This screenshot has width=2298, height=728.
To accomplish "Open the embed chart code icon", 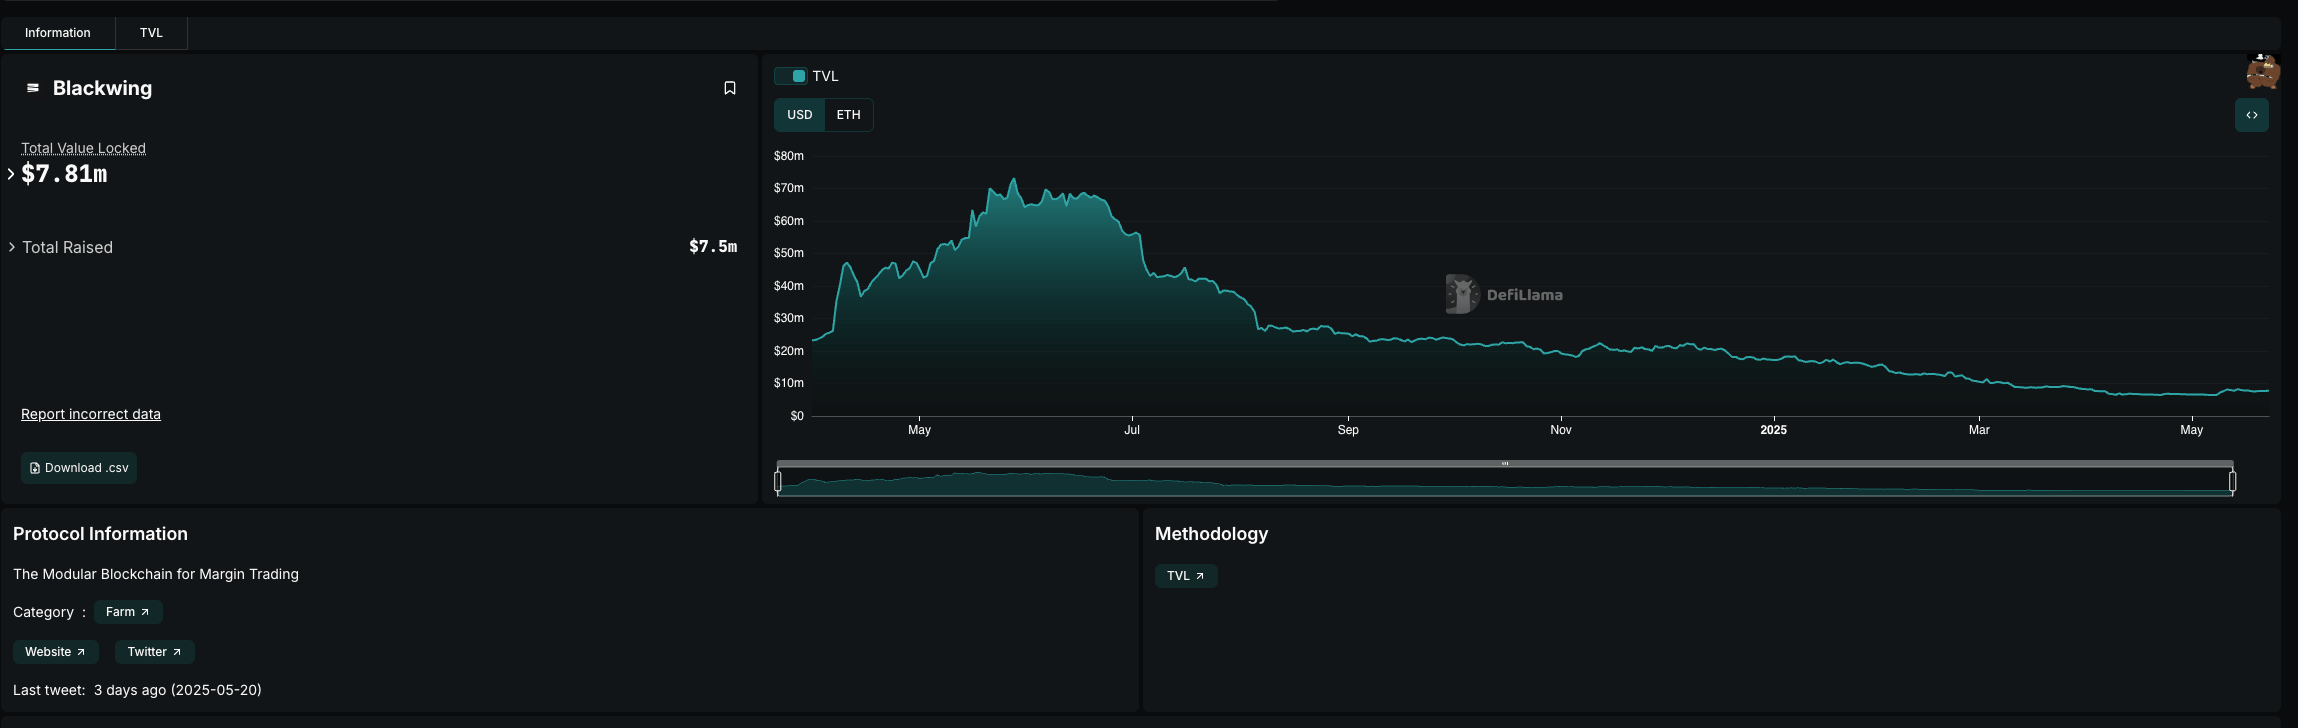I will tap(2252, 115).
